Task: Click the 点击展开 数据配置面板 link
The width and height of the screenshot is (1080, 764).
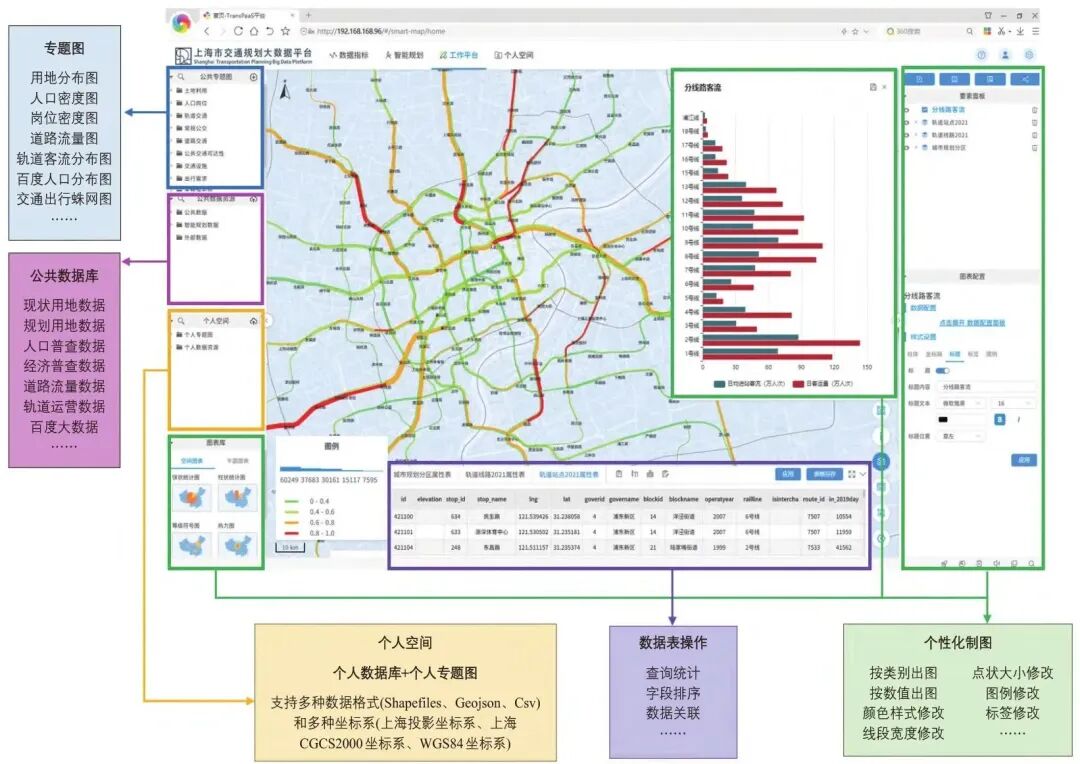Action: point(973,322)
